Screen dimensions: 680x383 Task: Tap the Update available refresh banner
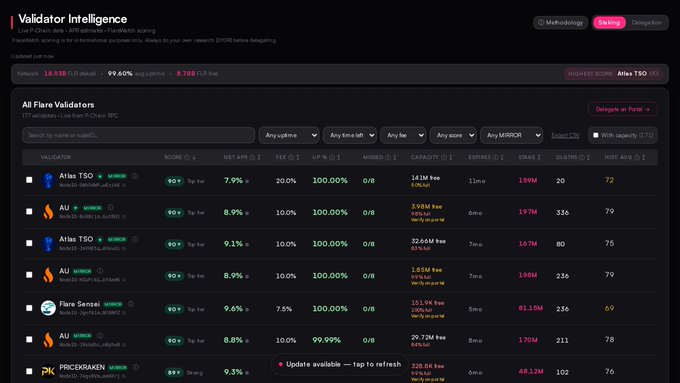[340, 364]
